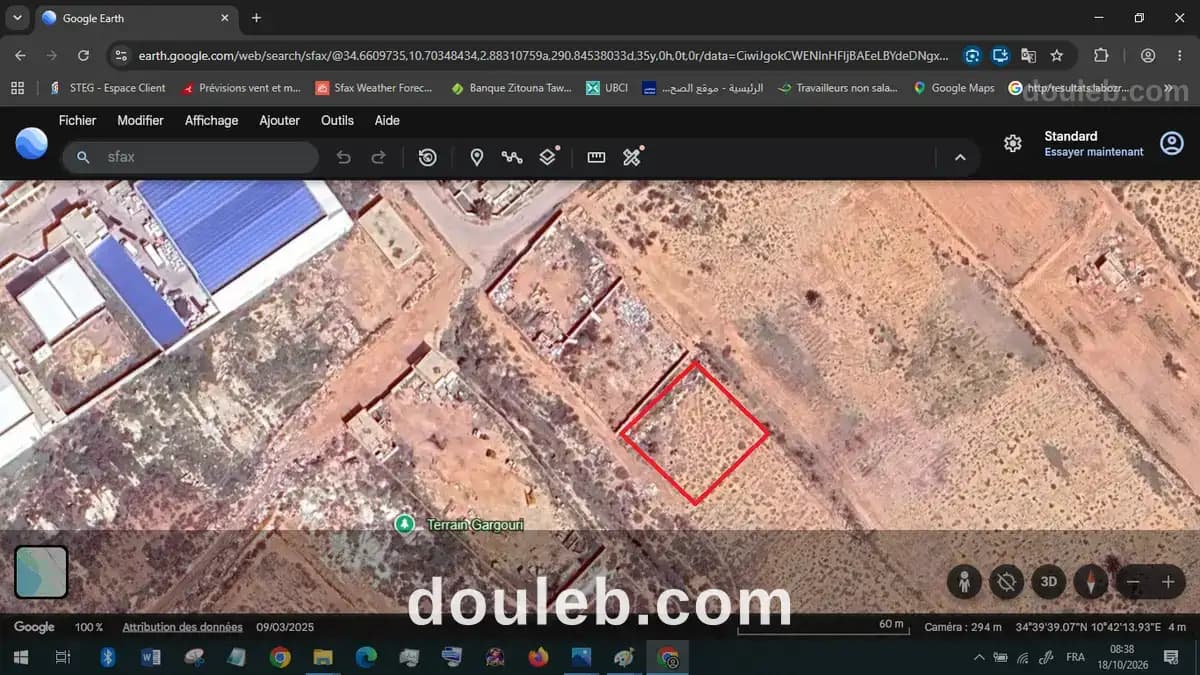Image resolution: width=1200 pixels, height=675 pixels.
Task: Enter Street View with the pegman icon
Action: pyautogui.click(x=964, y=581)
